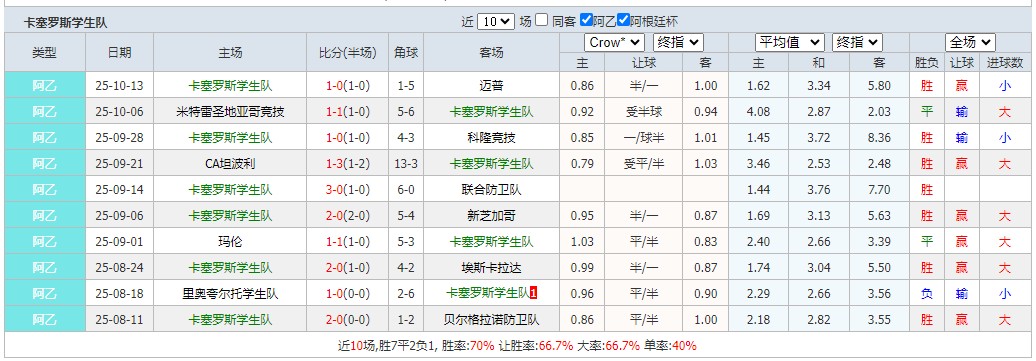
Task: Click corner count 13-3
Action: [x=406, y=163]
